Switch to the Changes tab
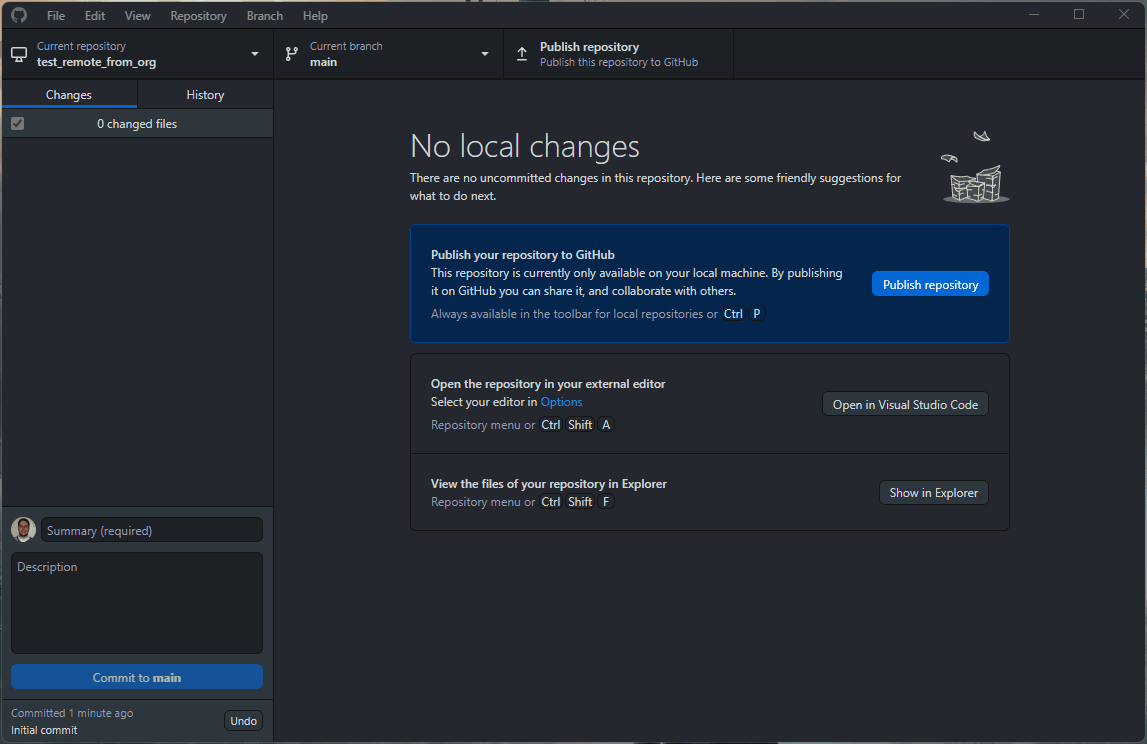The height and width of the screenshot is (744, 1147). [69, 94]
